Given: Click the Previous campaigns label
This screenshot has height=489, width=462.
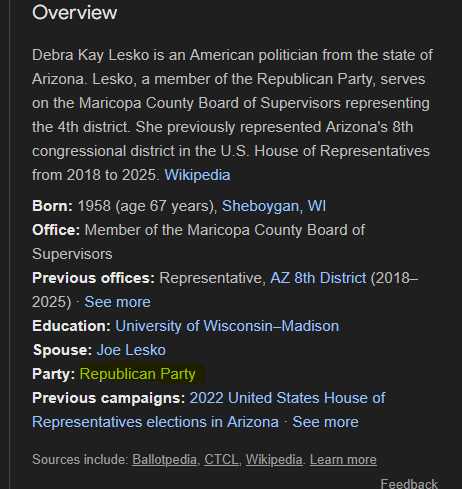Looking at the screenshot, I should coord(109,398).
